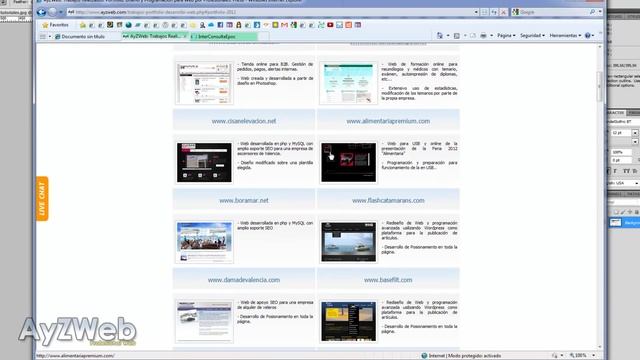The width and height of the screenshot is (640, 360).
Task: Close the AyZWeb Trabajos tab
Action: coord(185,36)
